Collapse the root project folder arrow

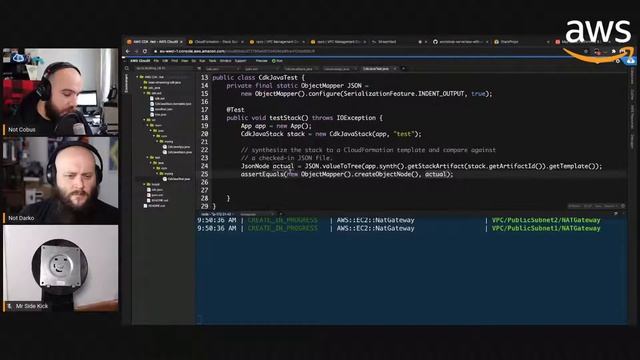click(x=137, y=77)
